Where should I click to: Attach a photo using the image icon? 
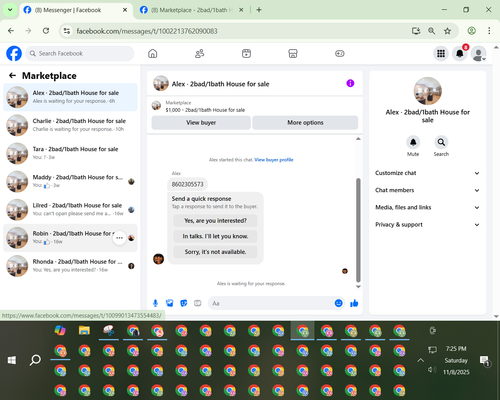pos(169,303)
